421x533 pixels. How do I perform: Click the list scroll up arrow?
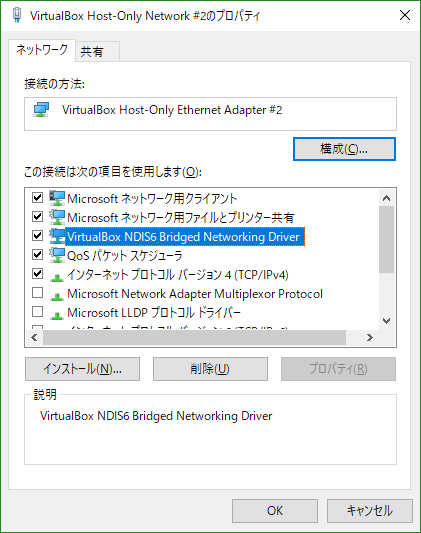(386, 198)
